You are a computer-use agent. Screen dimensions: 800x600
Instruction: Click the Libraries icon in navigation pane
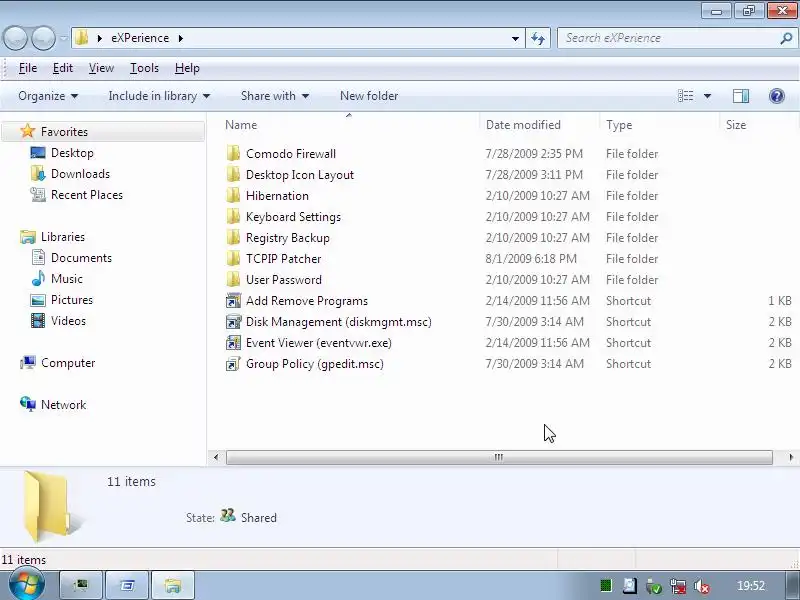28,237
